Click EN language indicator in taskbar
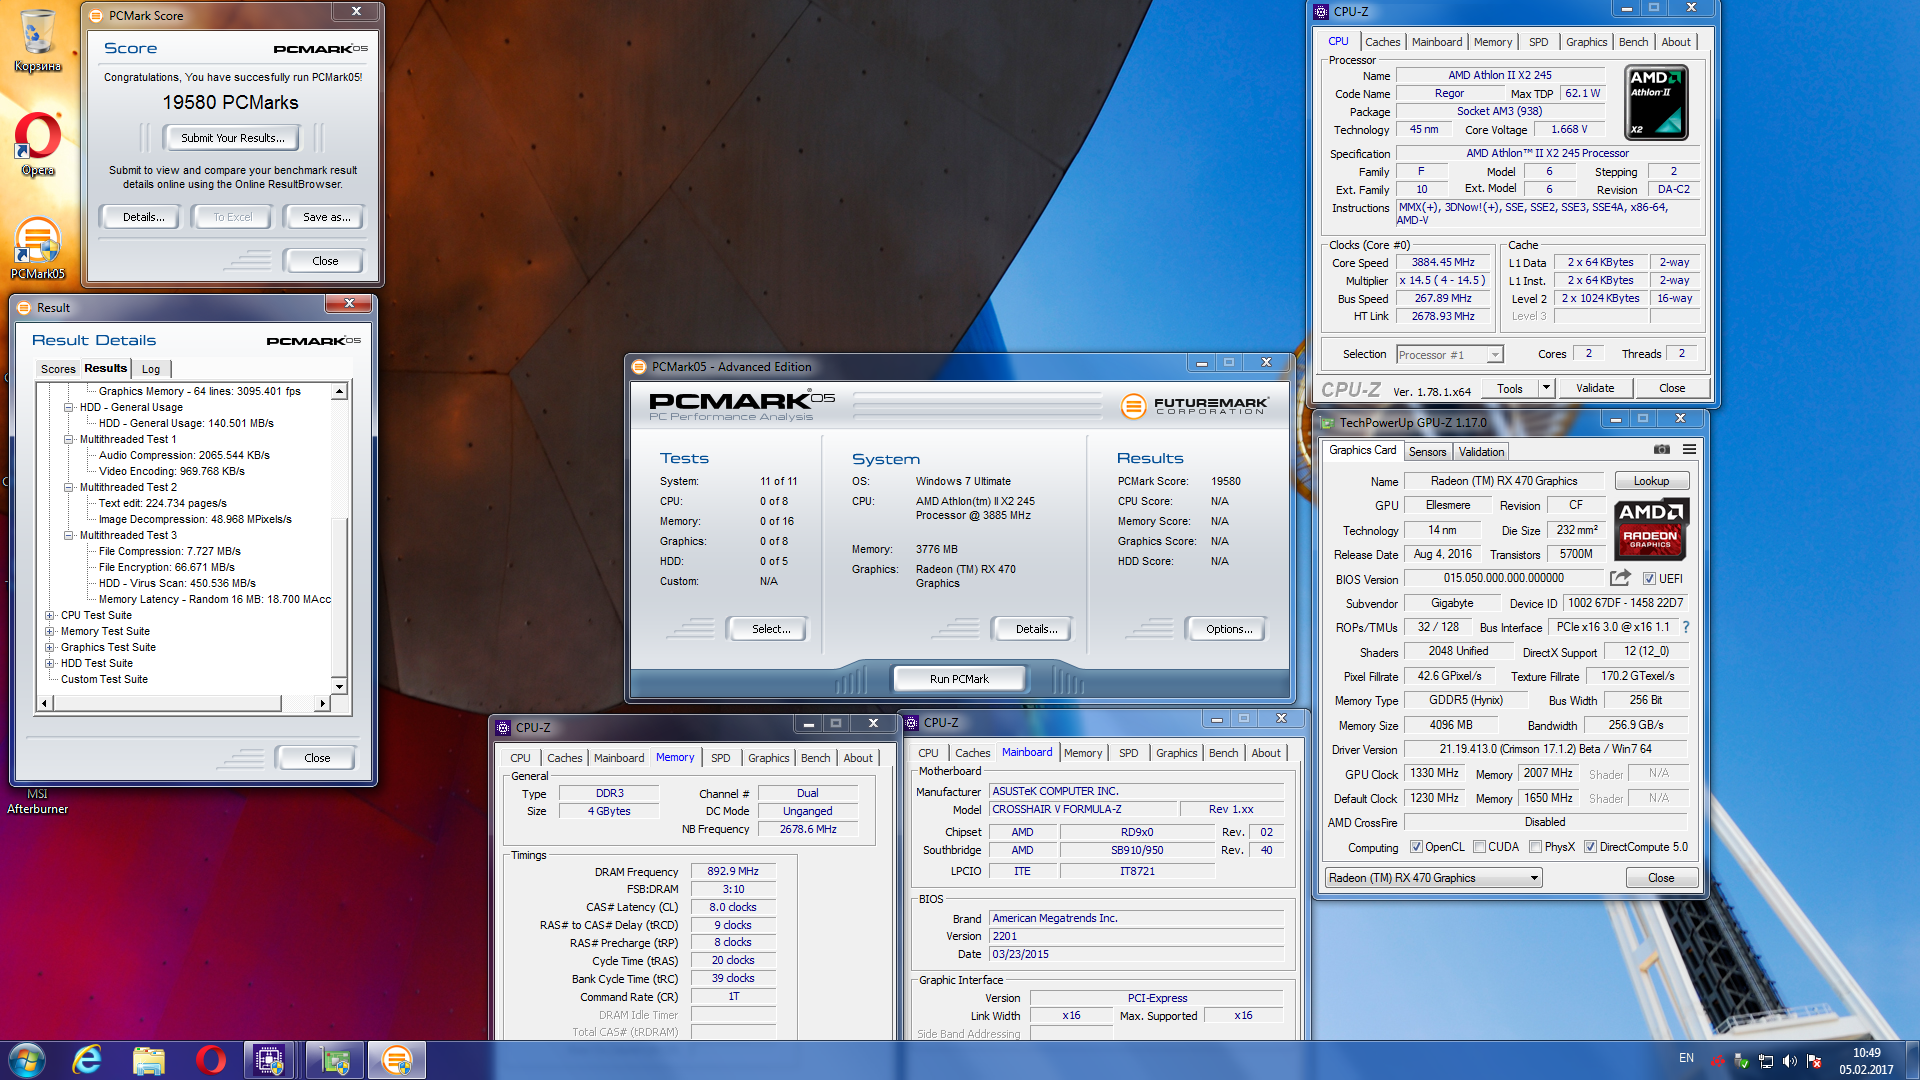Image resolution: width=1920 pixels, height=1080 pixels. tap(1686, 1058)
